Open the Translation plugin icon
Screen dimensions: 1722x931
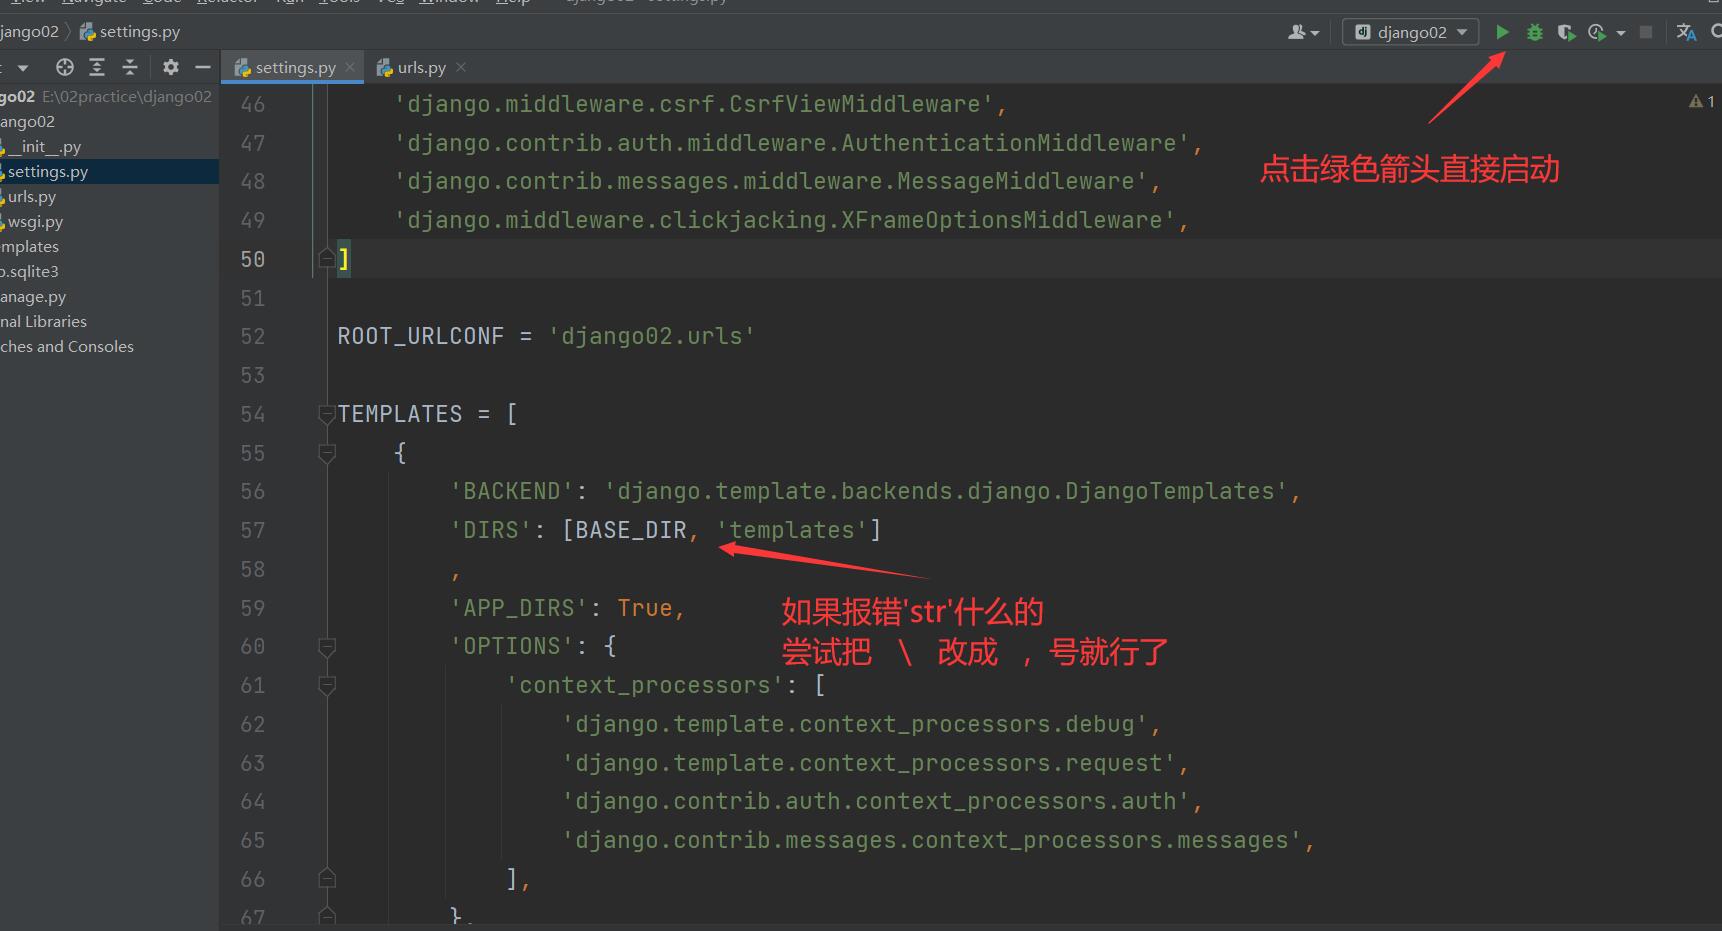(1686, 32)
